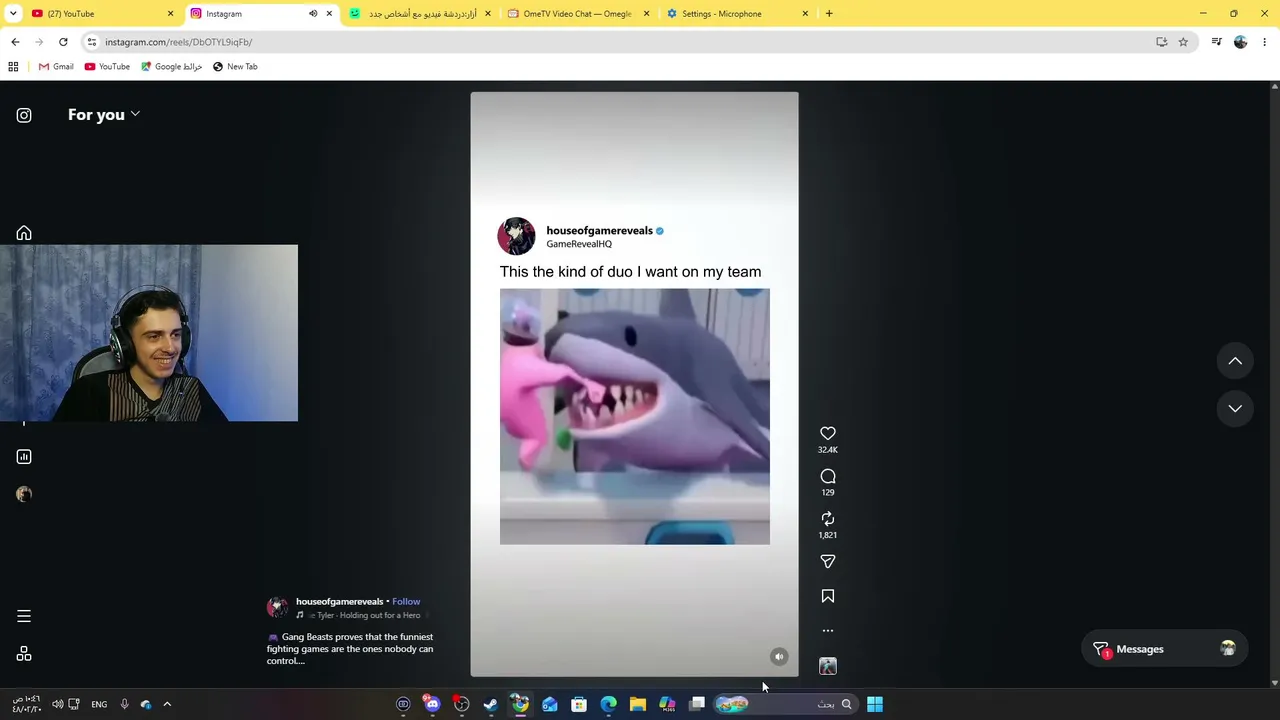Open houseofgamereveals profile from the caption
This screenshot has width=1280, height=720.
click(x=339, y=602)
